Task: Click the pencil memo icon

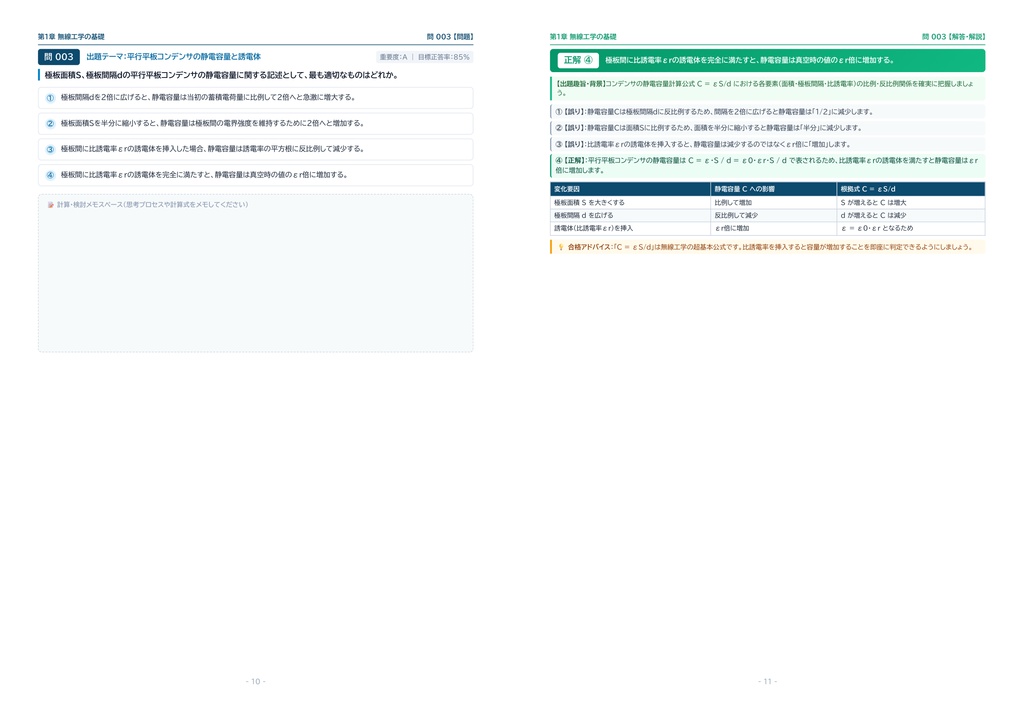Action: pyautogui.click(x=51, y=205)
